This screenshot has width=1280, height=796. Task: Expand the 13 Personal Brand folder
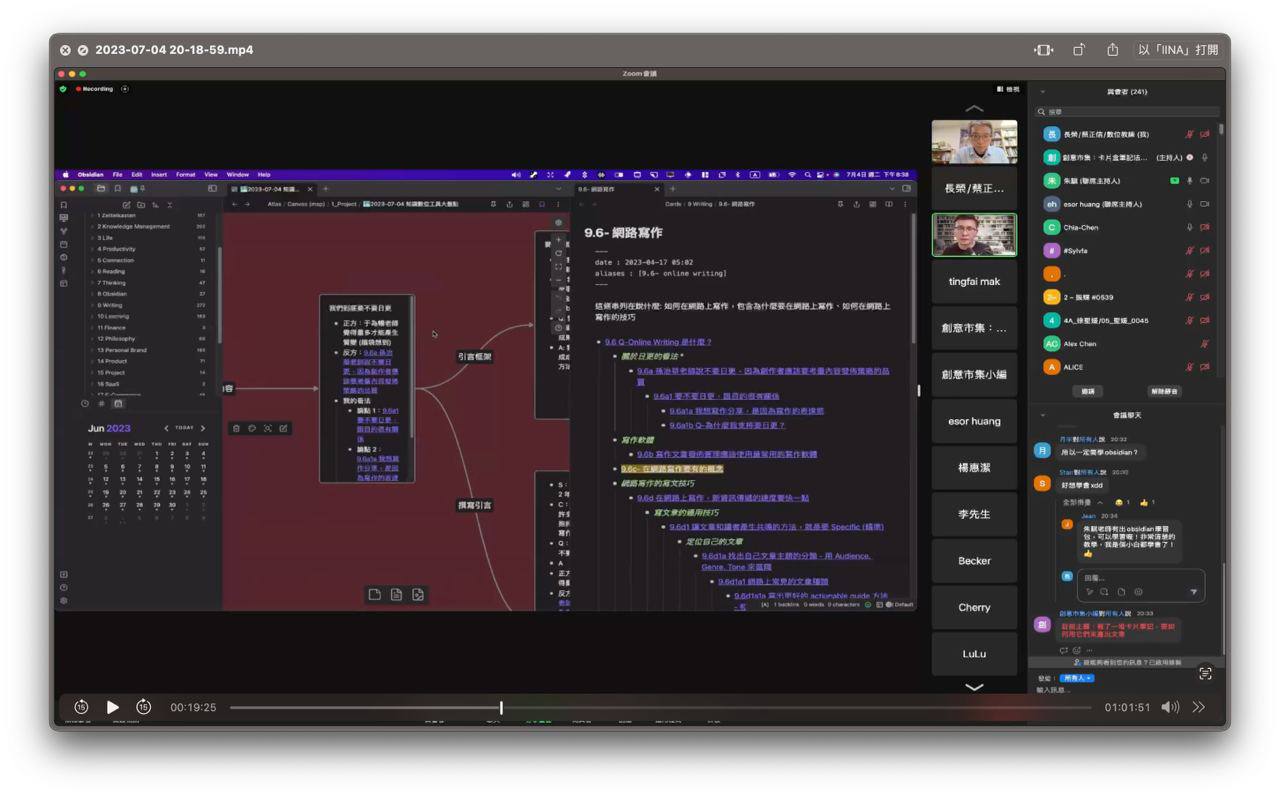point(147,350)
